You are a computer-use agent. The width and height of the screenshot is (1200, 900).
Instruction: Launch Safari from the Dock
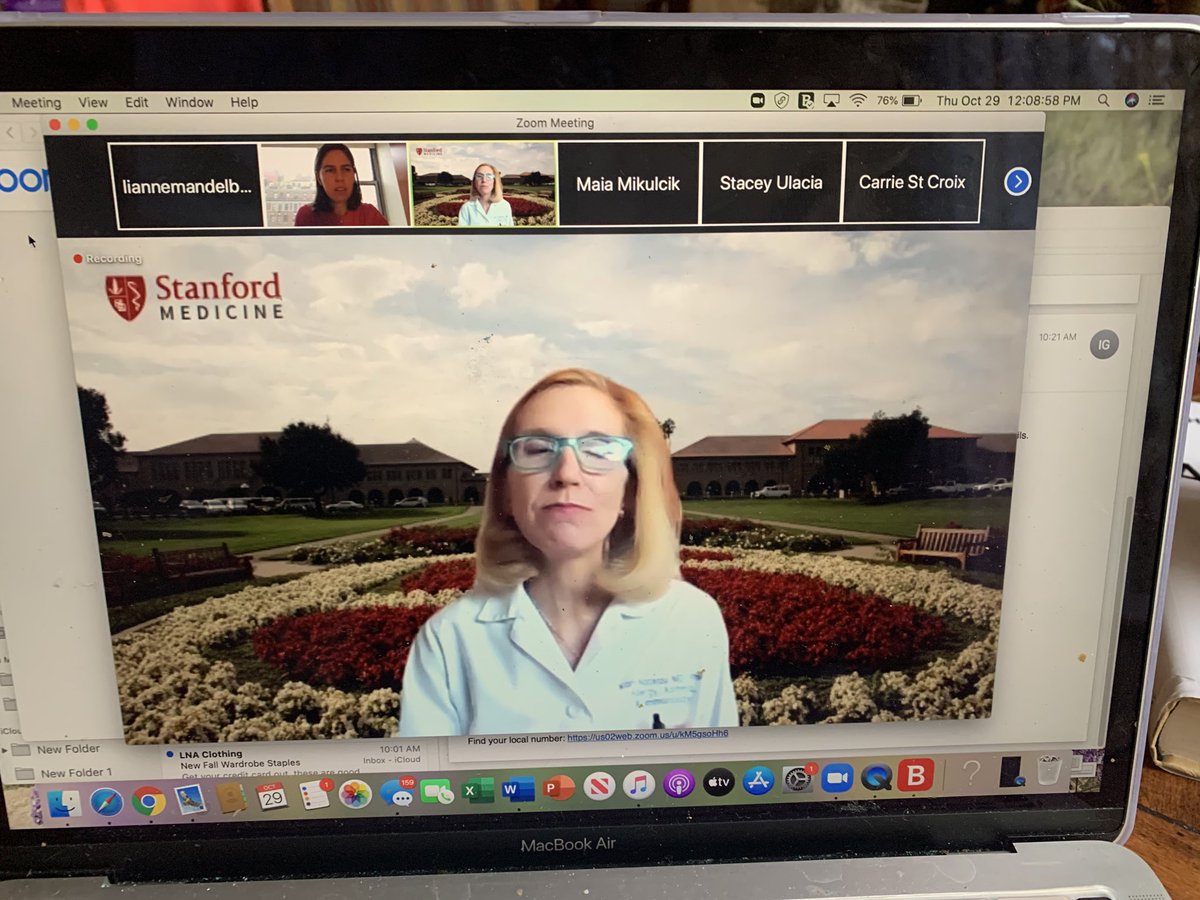click(x=106, y=801)
